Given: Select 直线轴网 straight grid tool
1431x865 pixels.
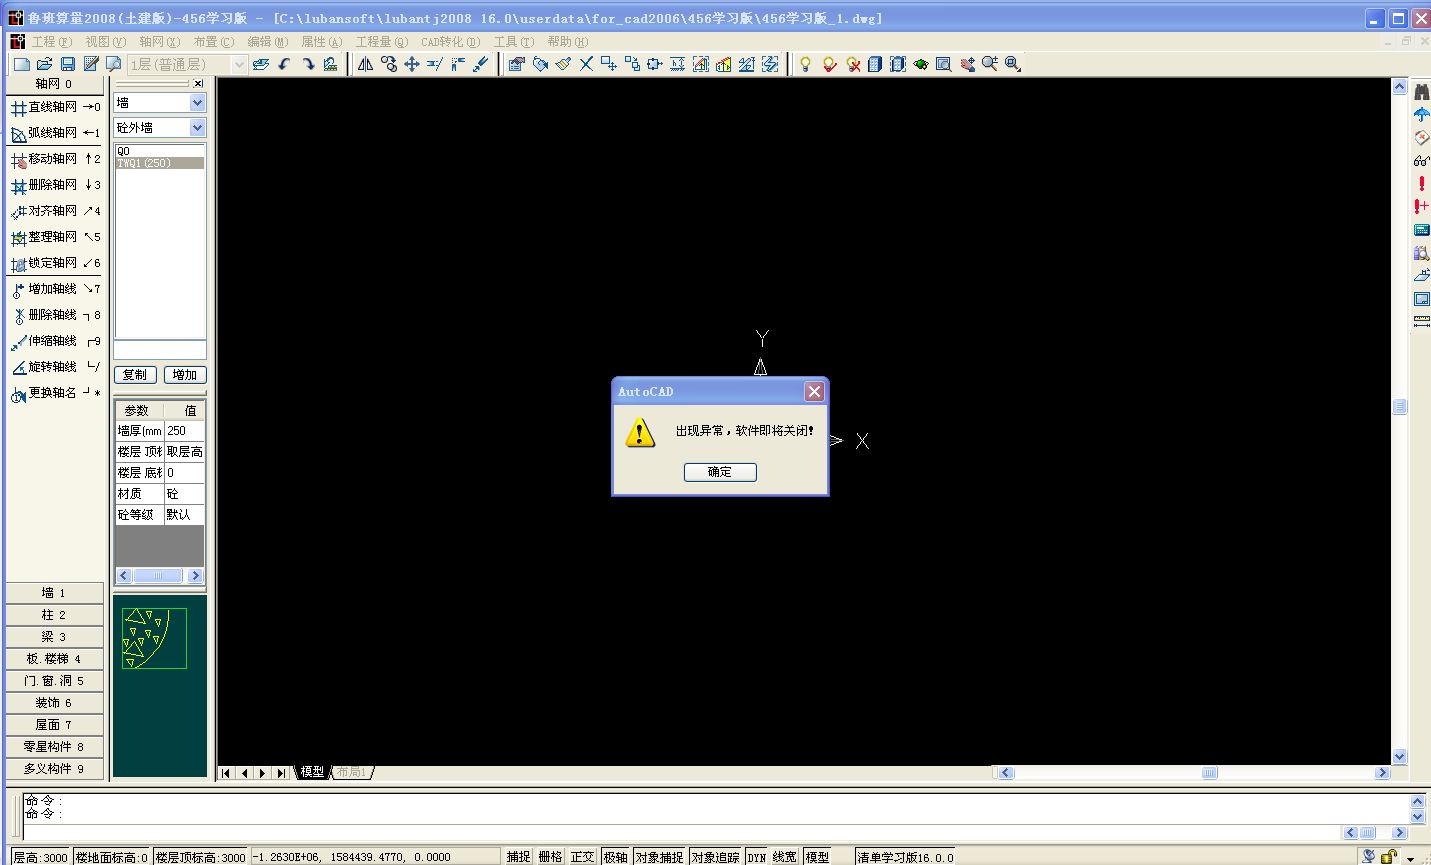Looking at the screenshot, I should point(55,107).
